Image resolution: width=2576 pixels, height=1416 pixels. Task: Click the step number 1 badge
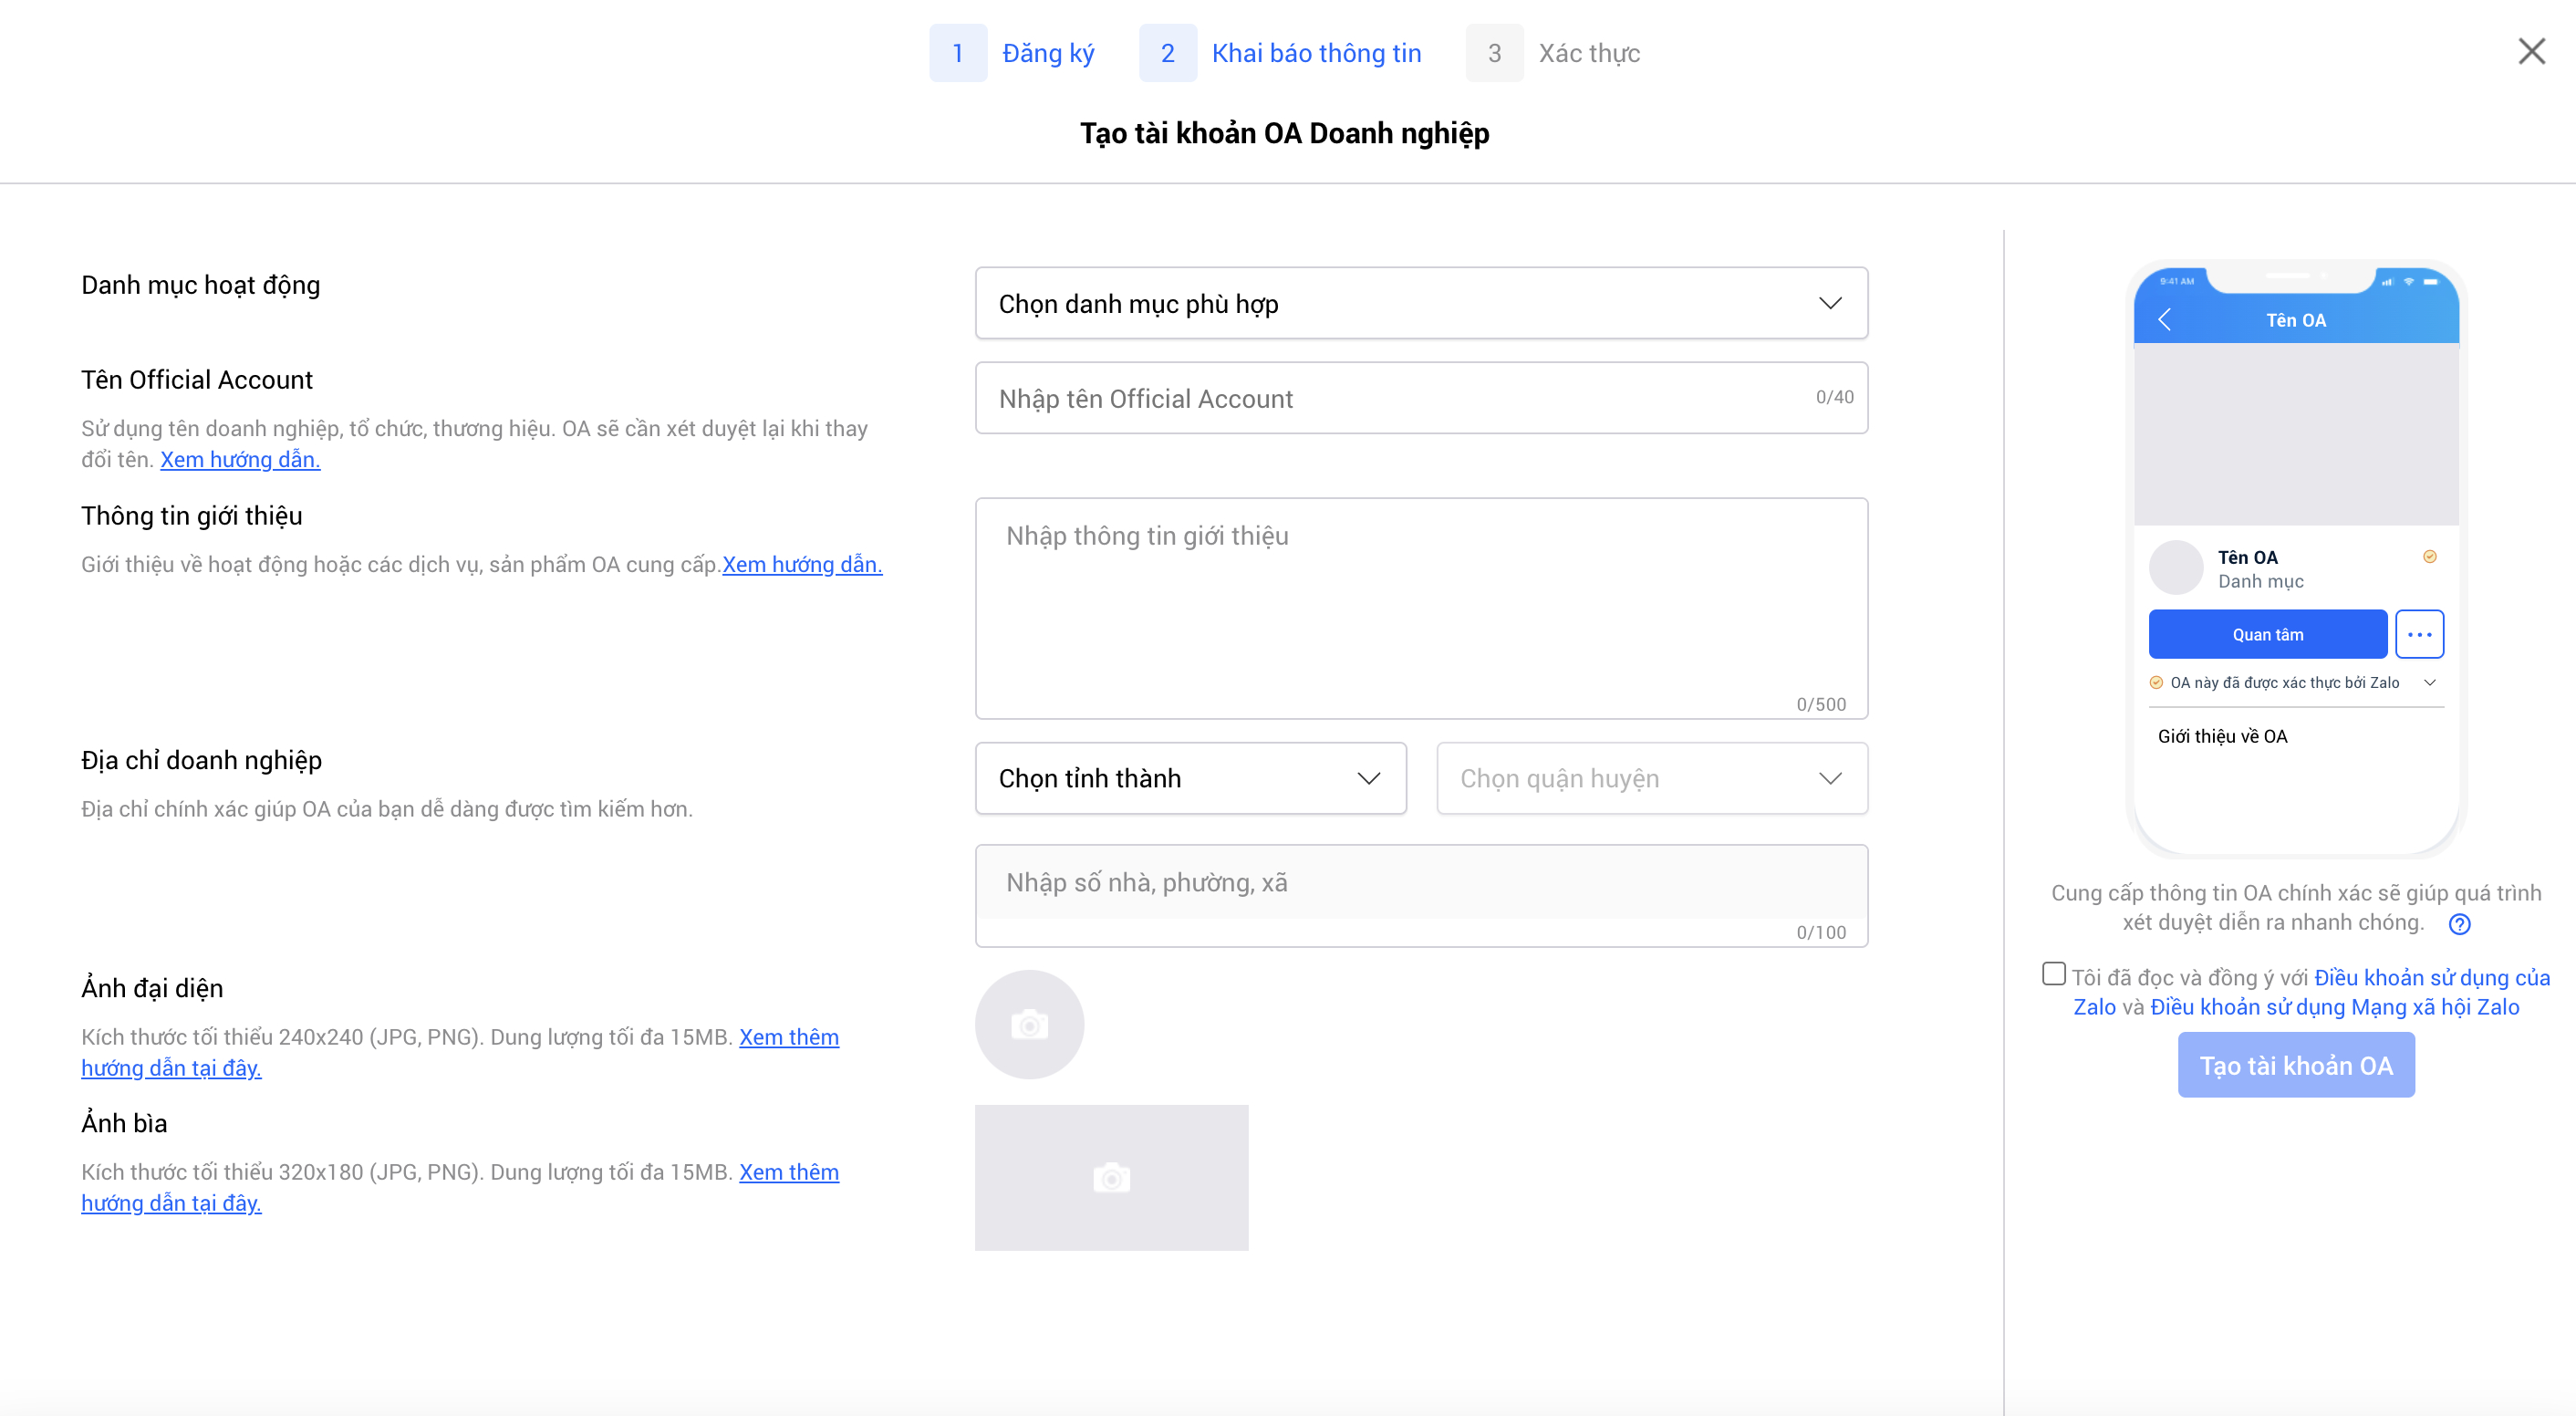tap(957, 53)
